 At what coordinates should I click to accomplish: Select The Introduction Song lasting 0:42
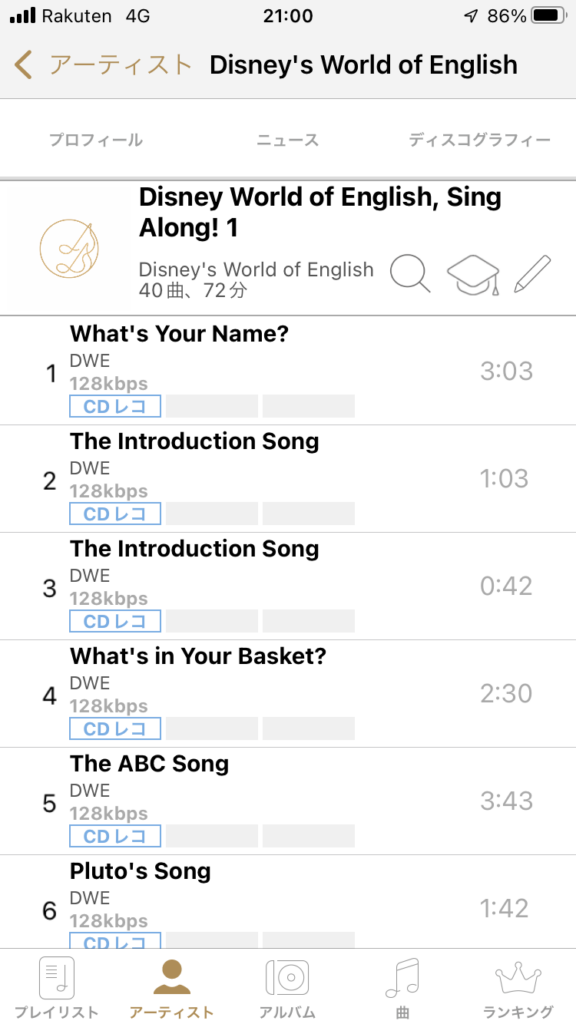(x=288, y=586)
